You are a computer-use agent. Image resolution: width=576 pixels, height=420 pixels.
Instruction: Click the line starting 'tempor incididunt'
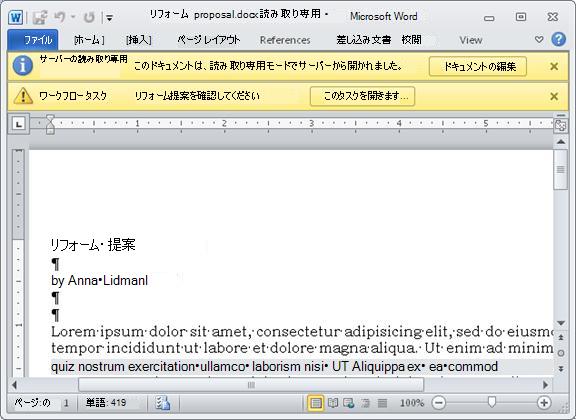[x=303, y=348]
